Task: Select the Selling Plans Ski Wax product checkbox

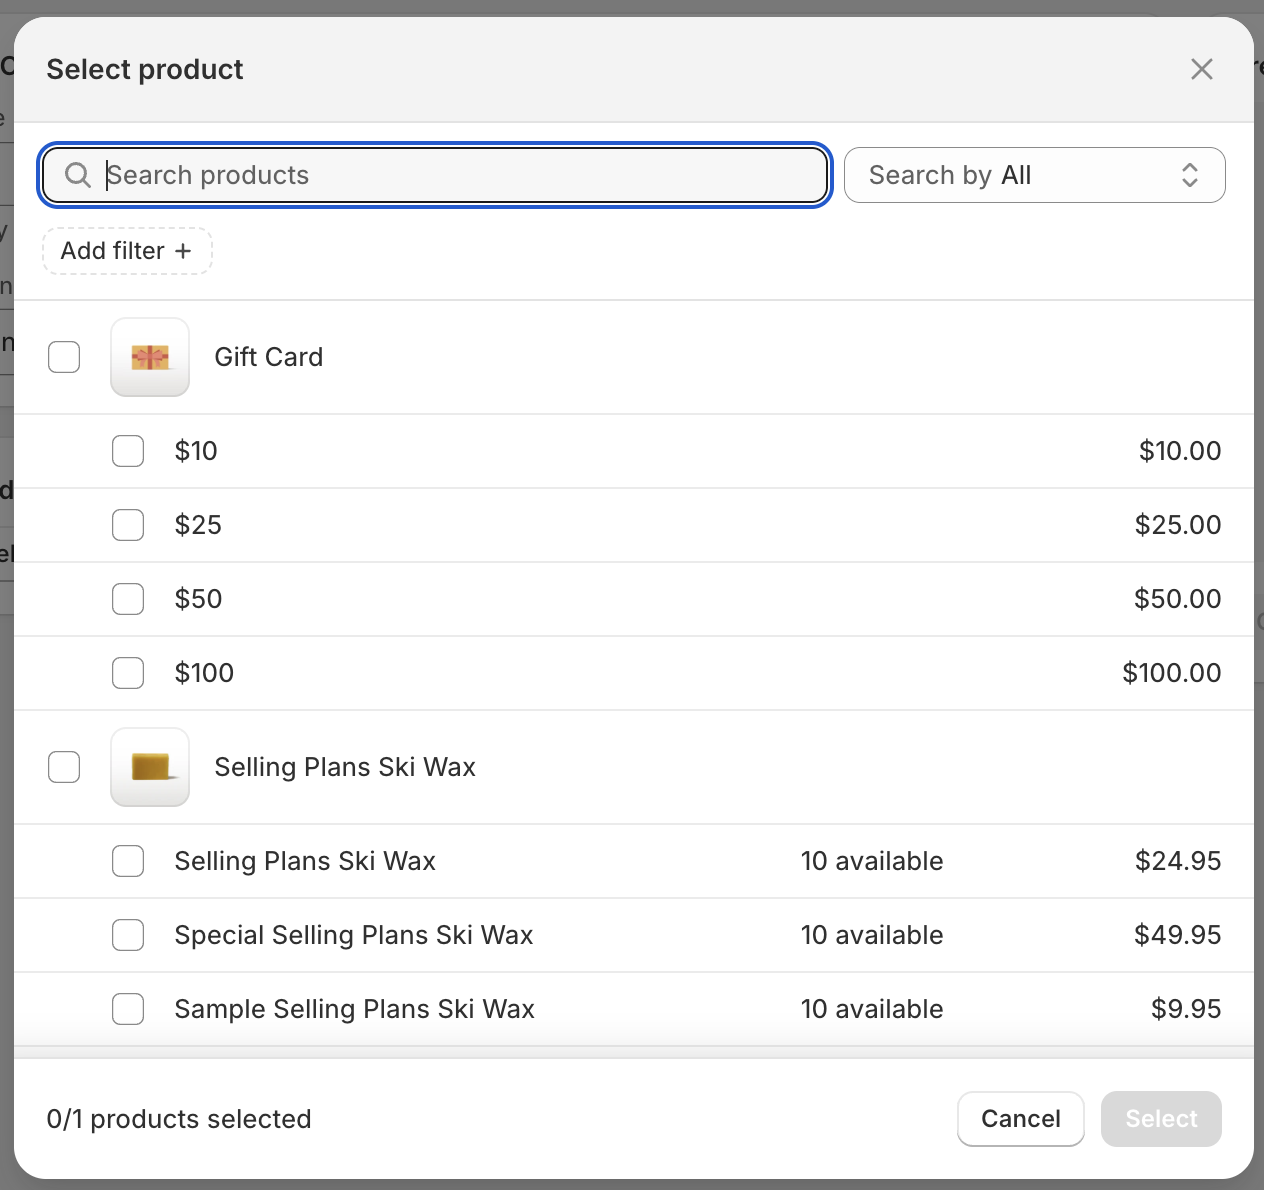Action: tap(64, 767)
